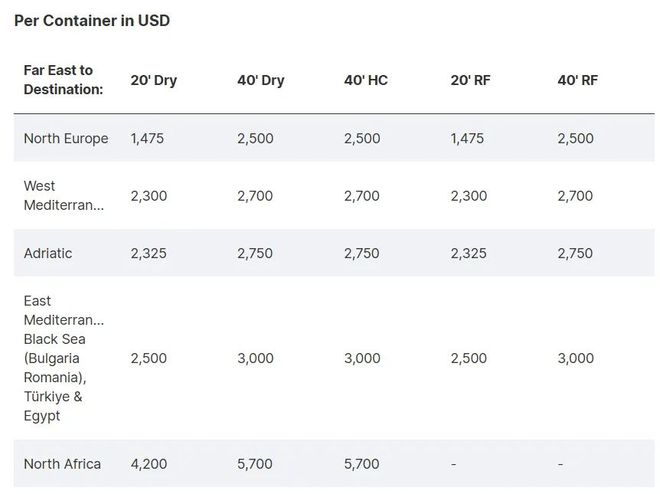Select North Africa 20' Dry rate 4,200
660x494 pixels.
[148, 464]
